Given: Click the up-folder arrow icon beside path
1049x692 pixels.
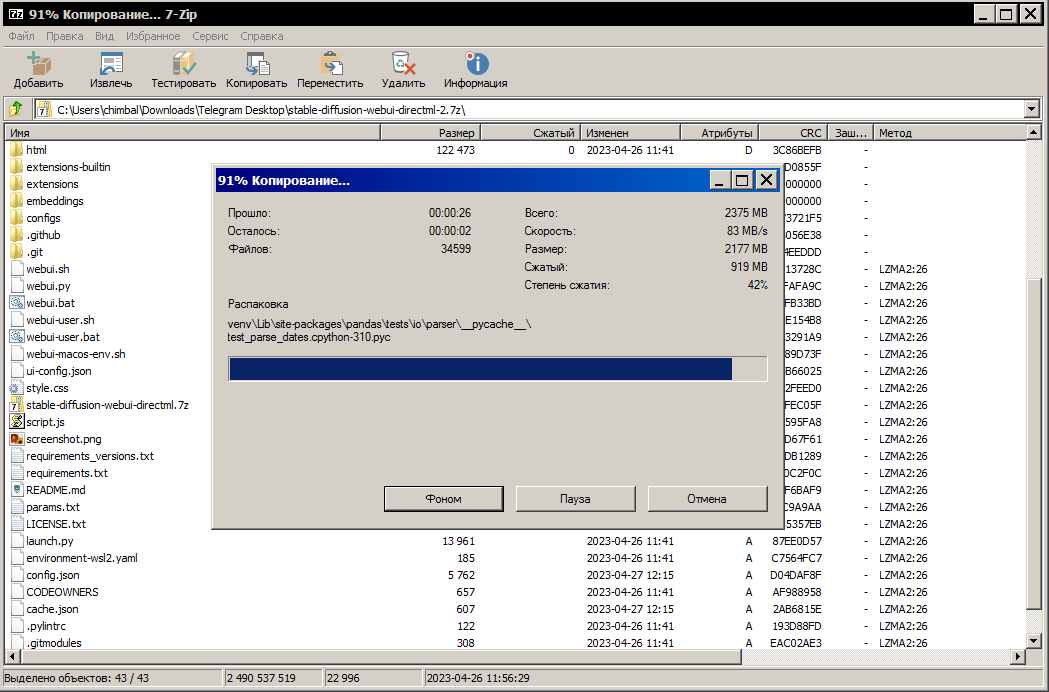Looking at the screenshot, I should click(x=16, y=108).
